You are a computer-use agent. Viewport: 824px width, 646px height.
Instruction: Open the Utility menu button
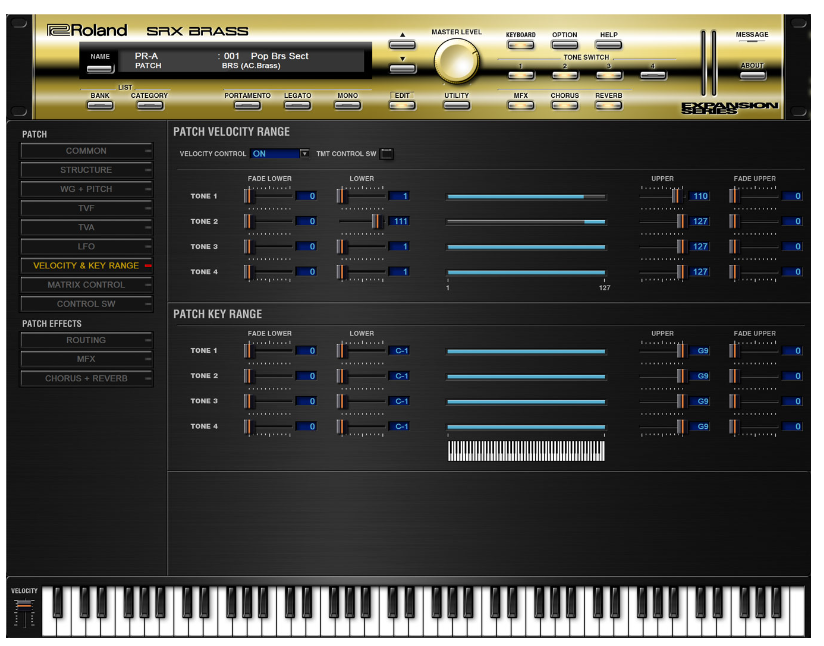456,105
